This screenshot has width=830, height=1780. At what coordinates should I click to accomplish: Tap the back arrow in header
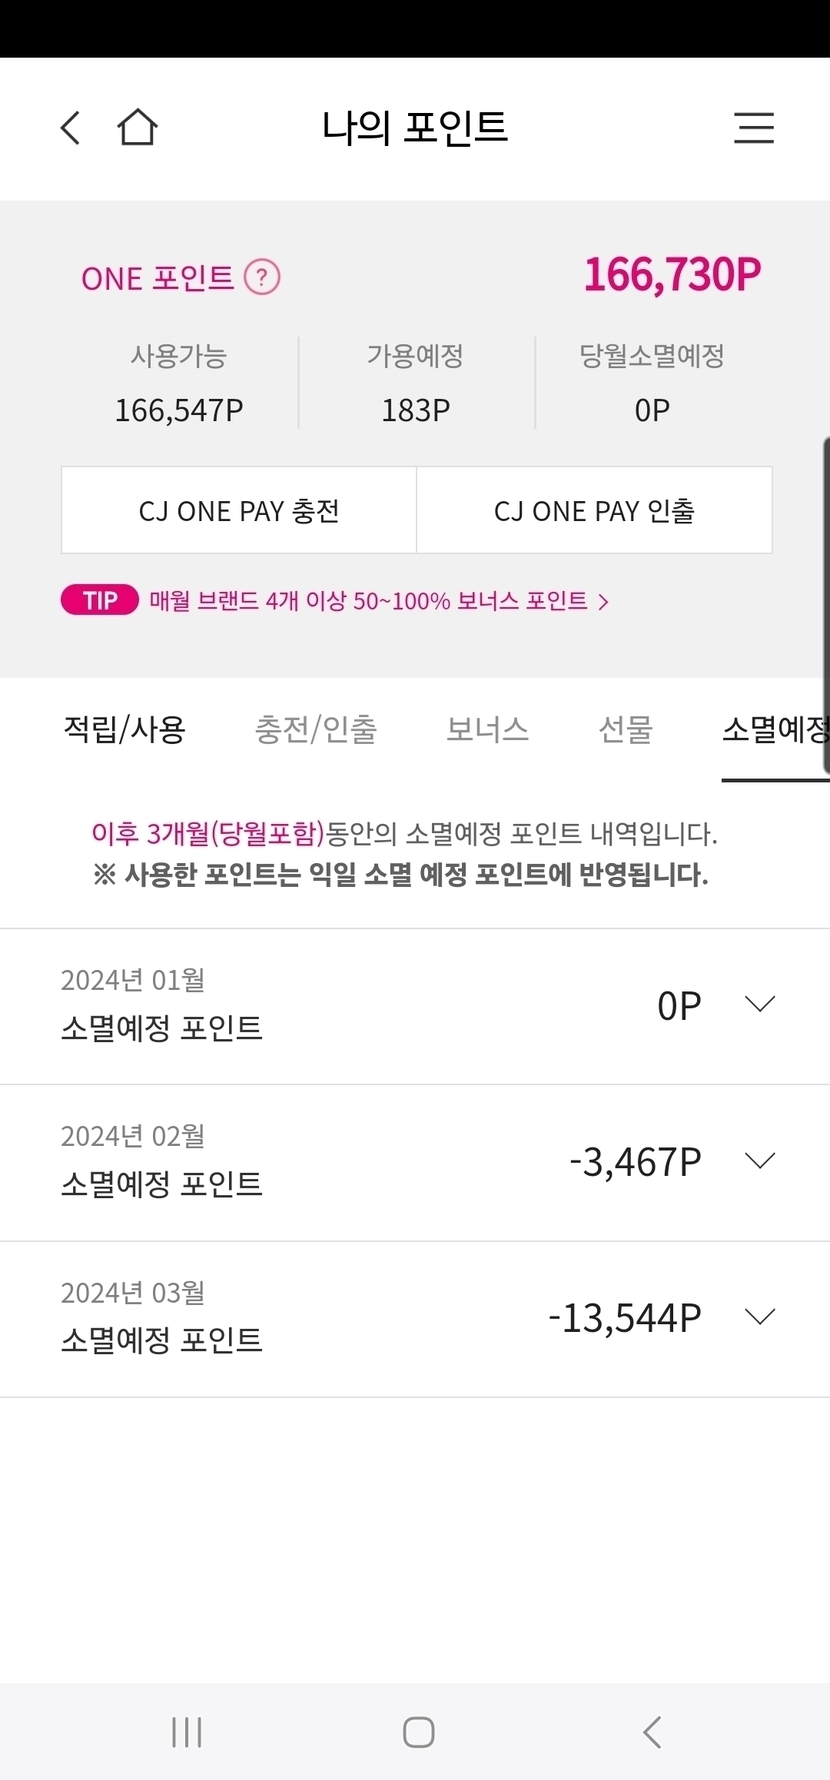pyautogui.click(x=70, y=128)
